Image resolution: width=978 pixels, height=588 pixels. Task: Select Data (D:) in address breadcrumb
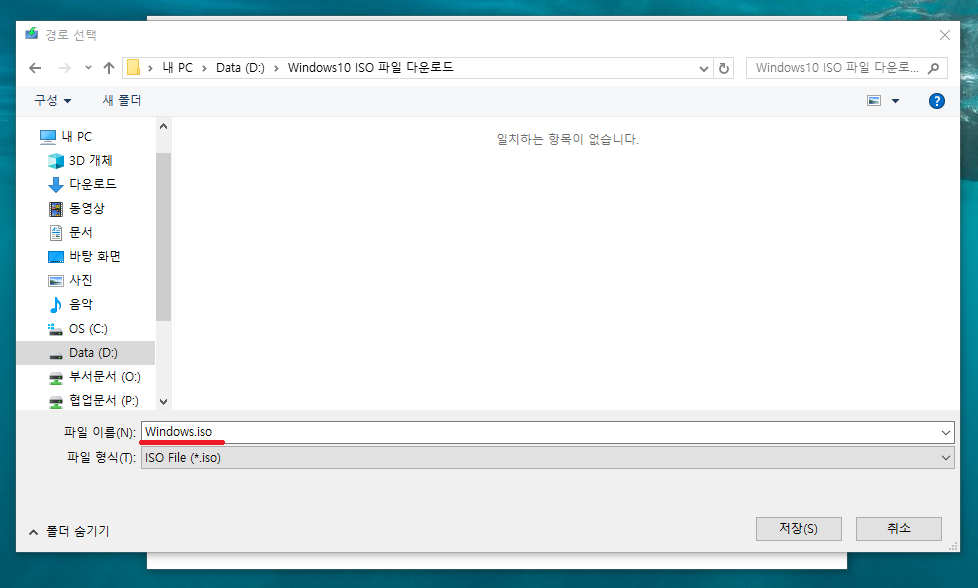pyautogui.click(x=240, y=67)
